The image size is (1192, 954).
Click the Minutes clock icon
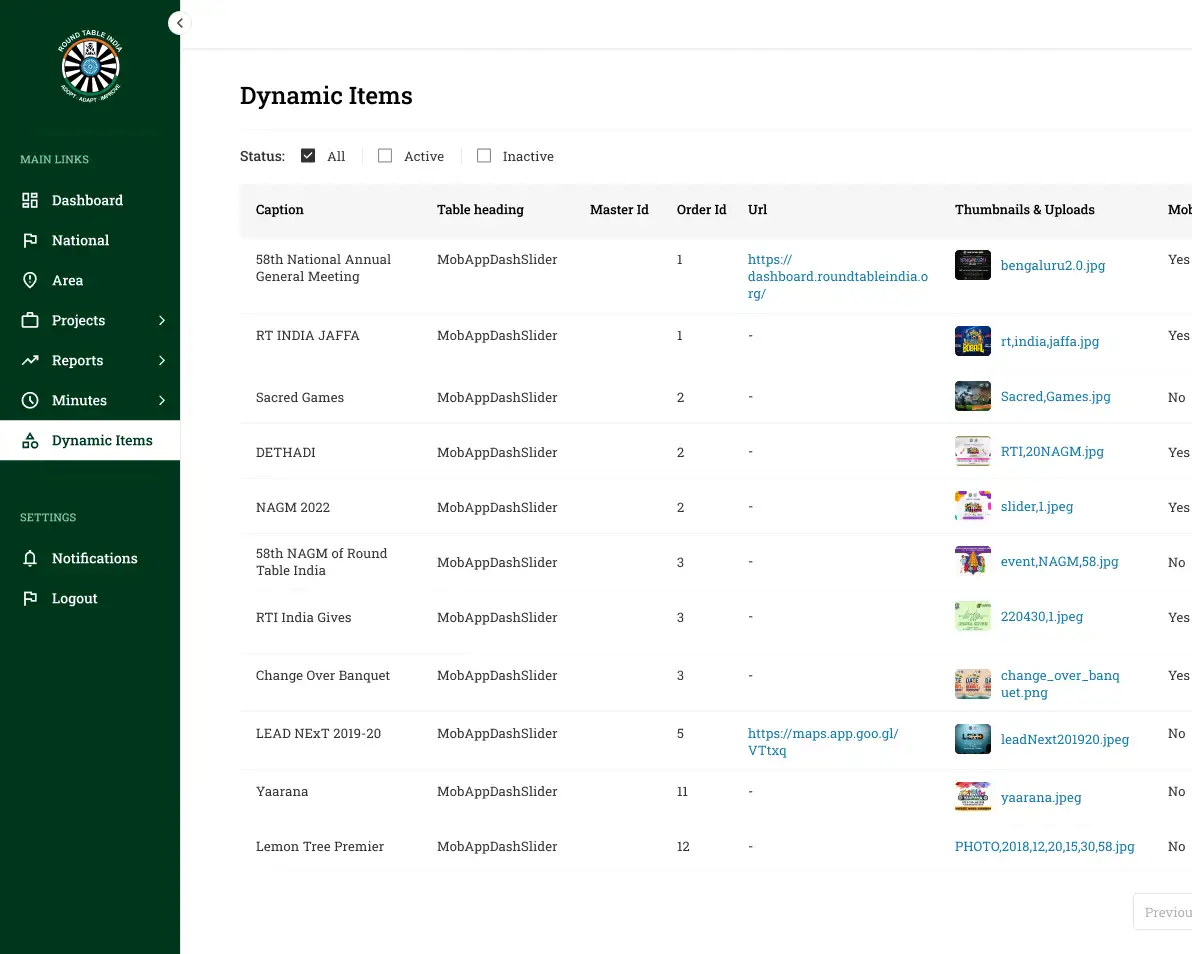[30, 401]
